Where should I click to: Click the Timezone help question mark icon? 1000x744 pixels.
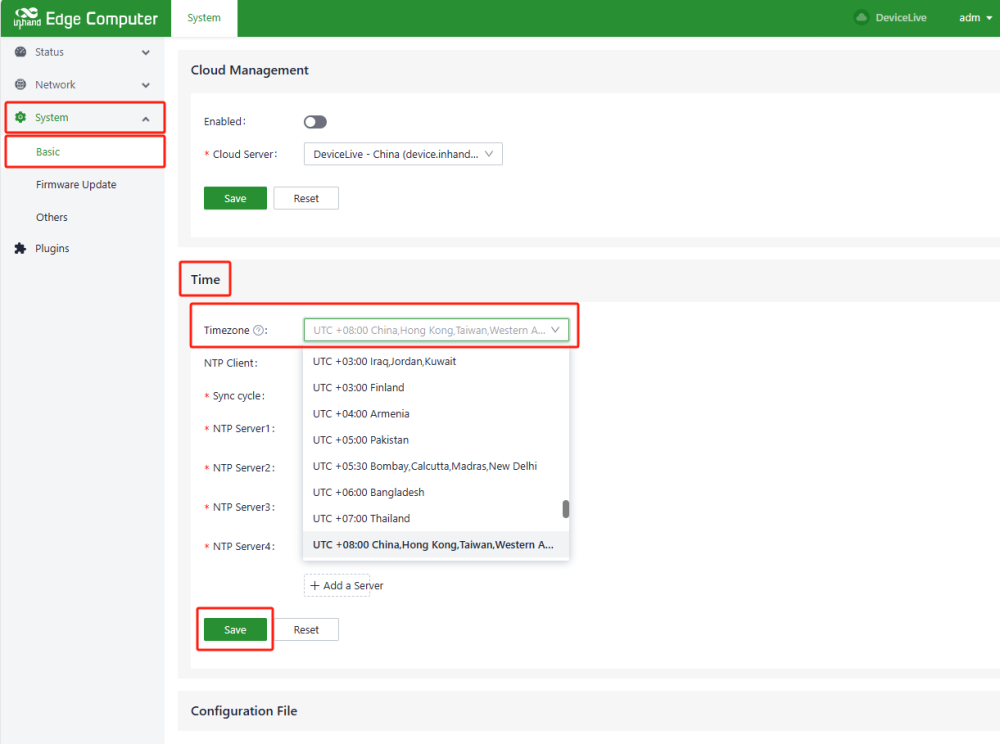(259, 331)
